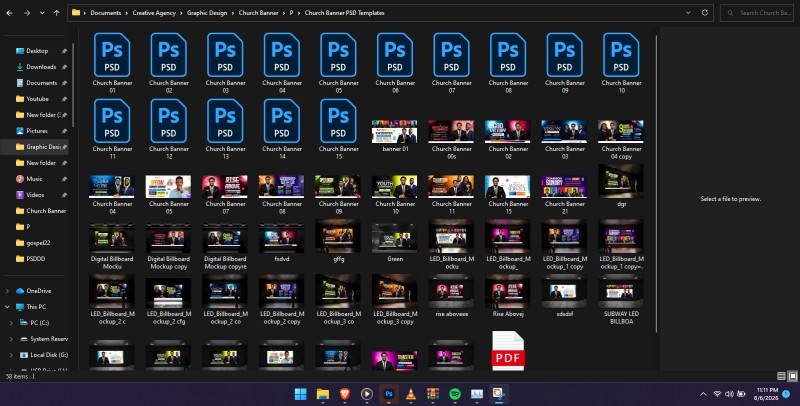Select the Church Banner 12 PSD file
Screen dimensions: 800x406
168,129
